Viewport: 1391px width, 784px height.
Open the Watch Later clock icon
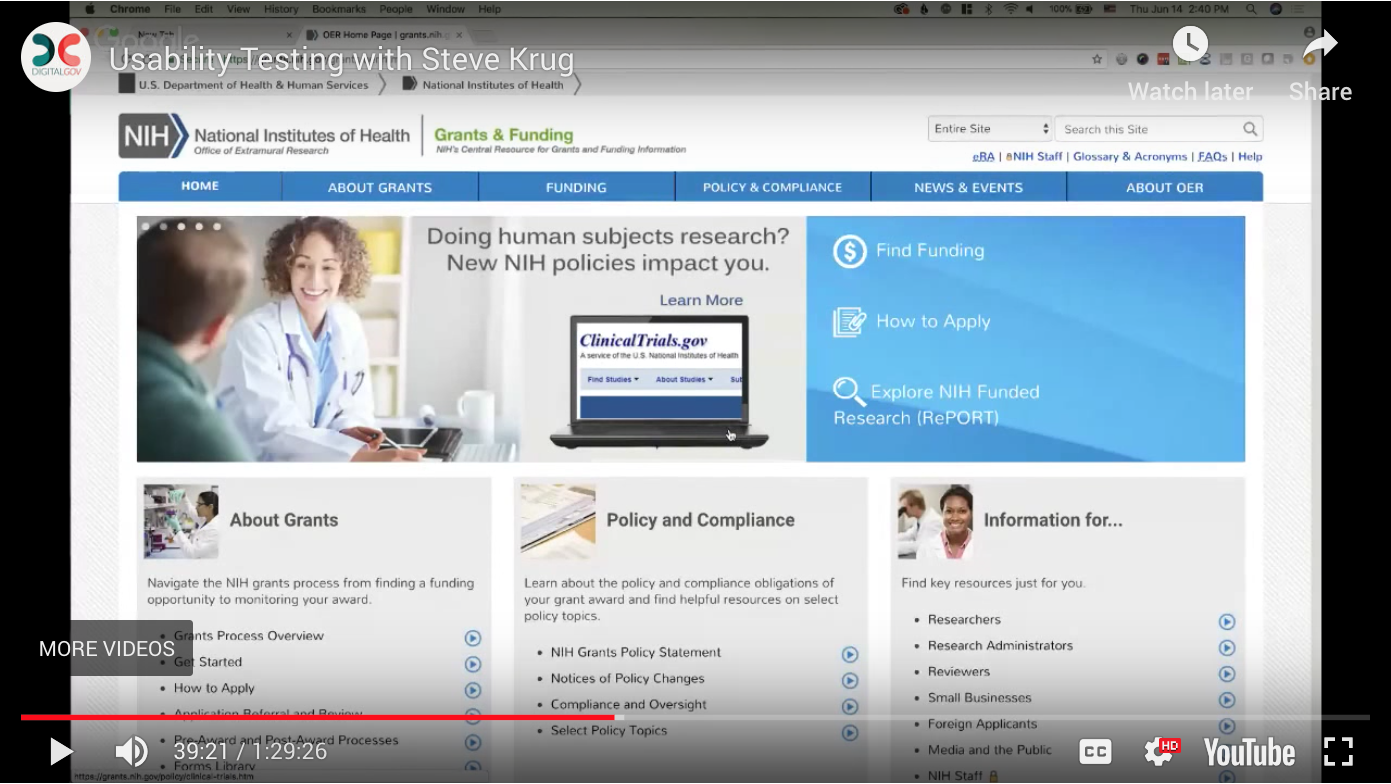coord(1190,43)
